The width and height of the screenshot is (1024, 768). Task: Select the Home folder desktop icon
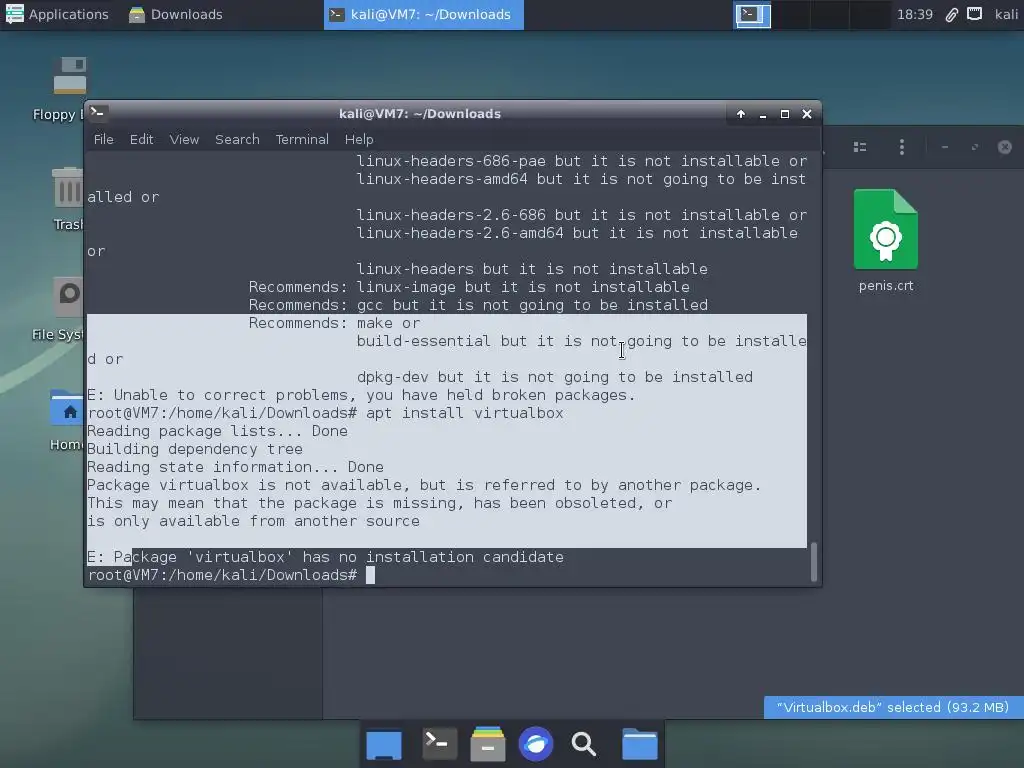tap(67, 410)
